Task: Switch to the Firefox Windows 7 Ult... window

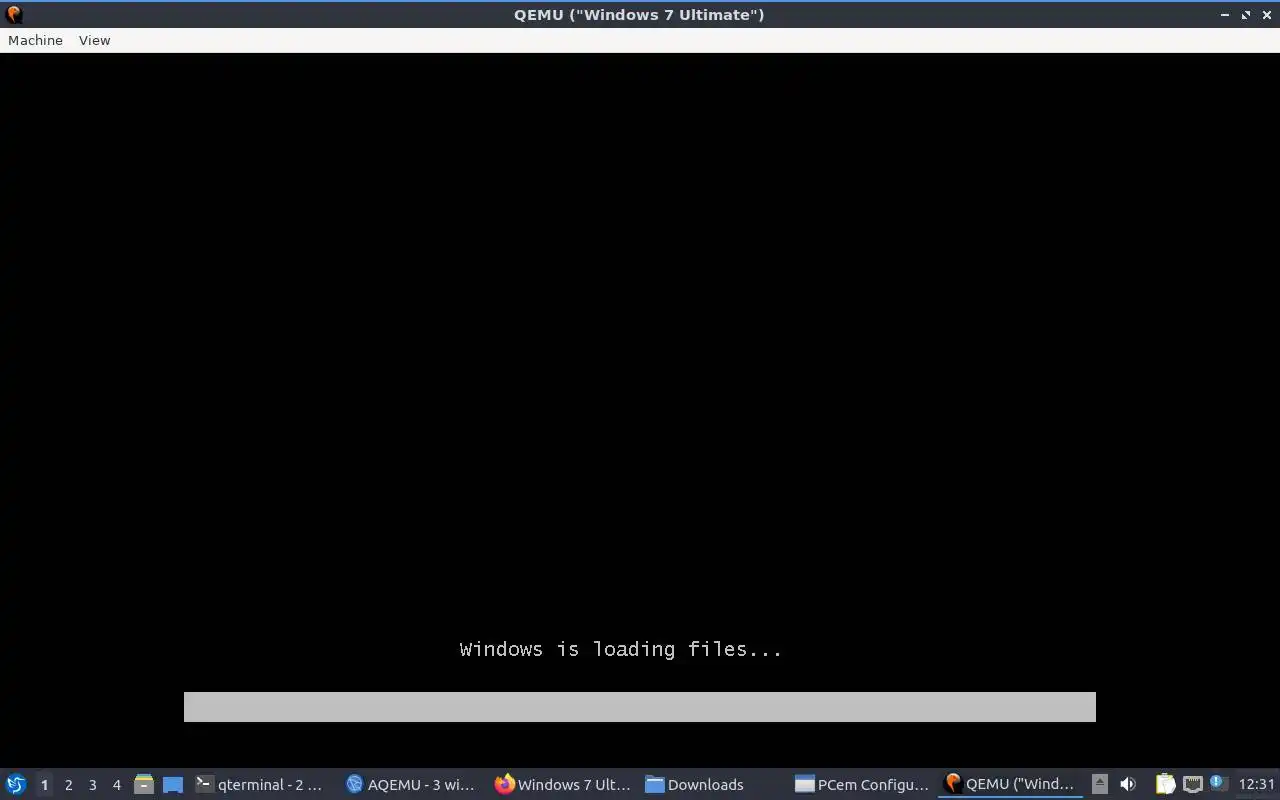Action: 562,784
